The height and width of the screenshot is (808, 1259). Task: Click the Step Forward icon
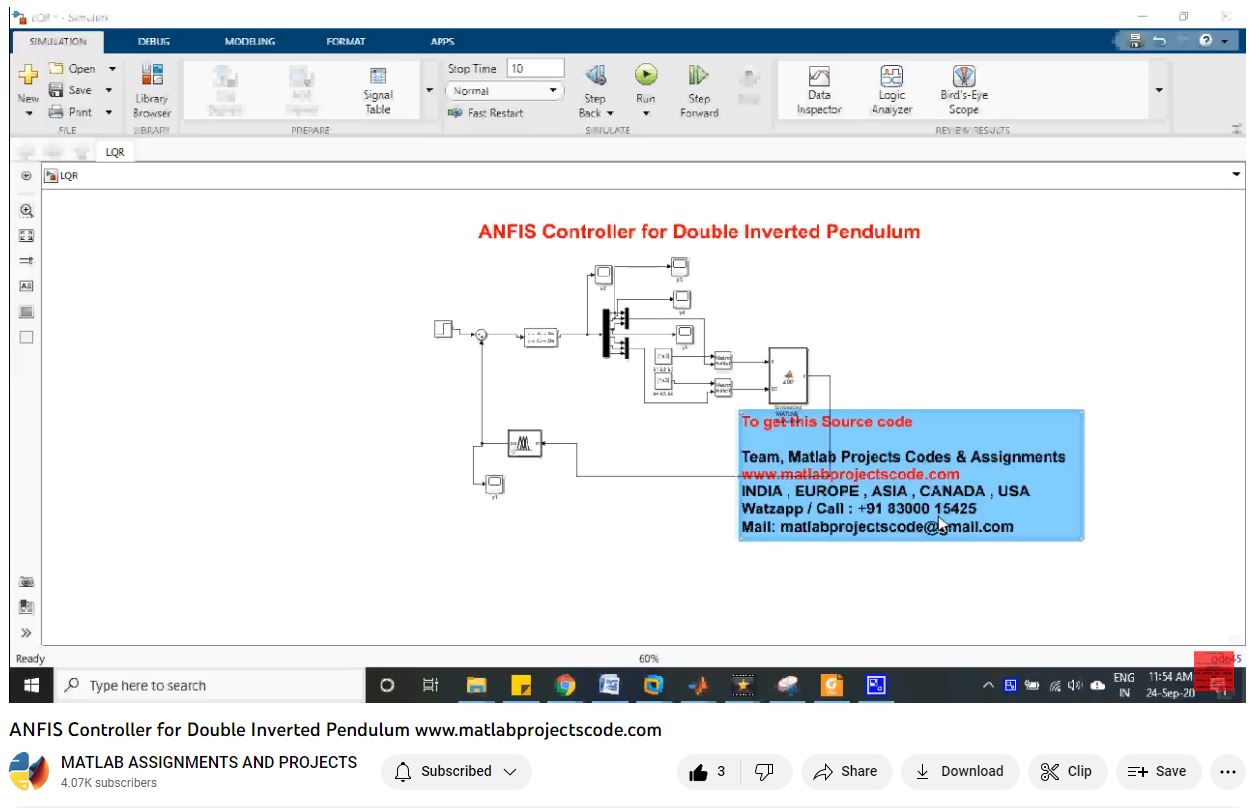click(x=699, y=77)
